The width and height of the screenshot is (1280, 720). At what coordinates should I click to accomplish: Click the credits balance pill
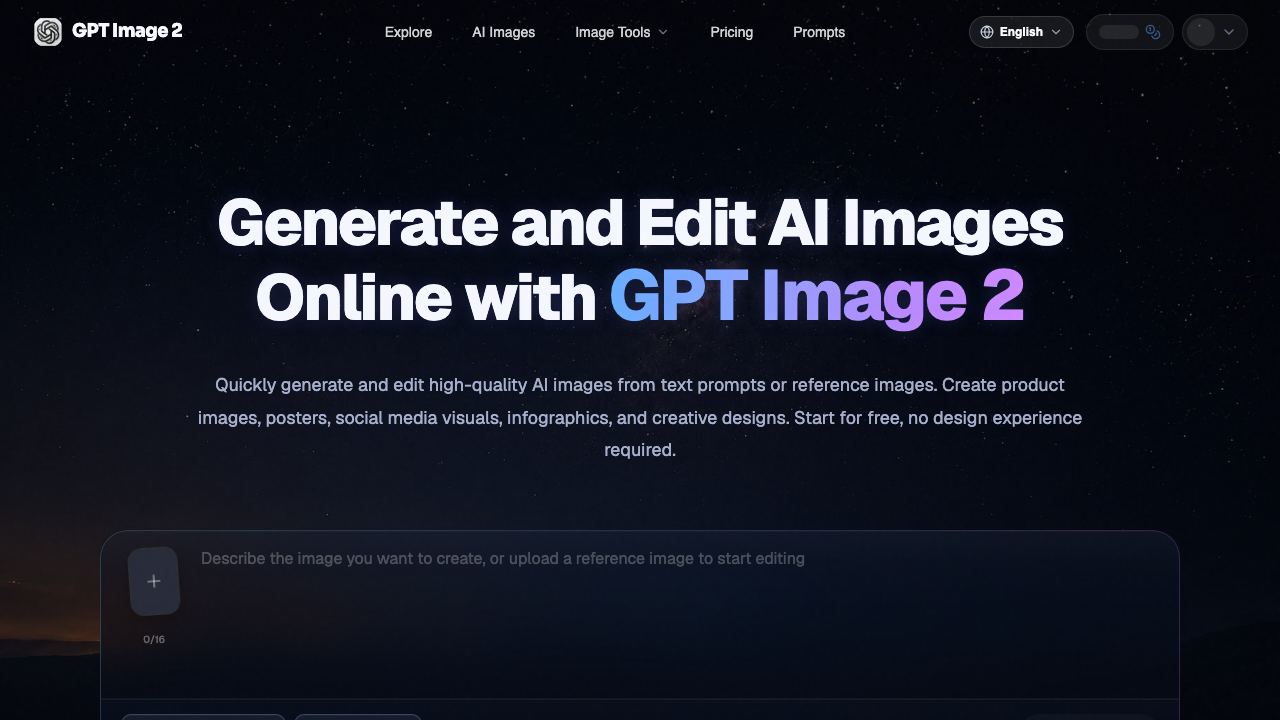[1129, 32]
